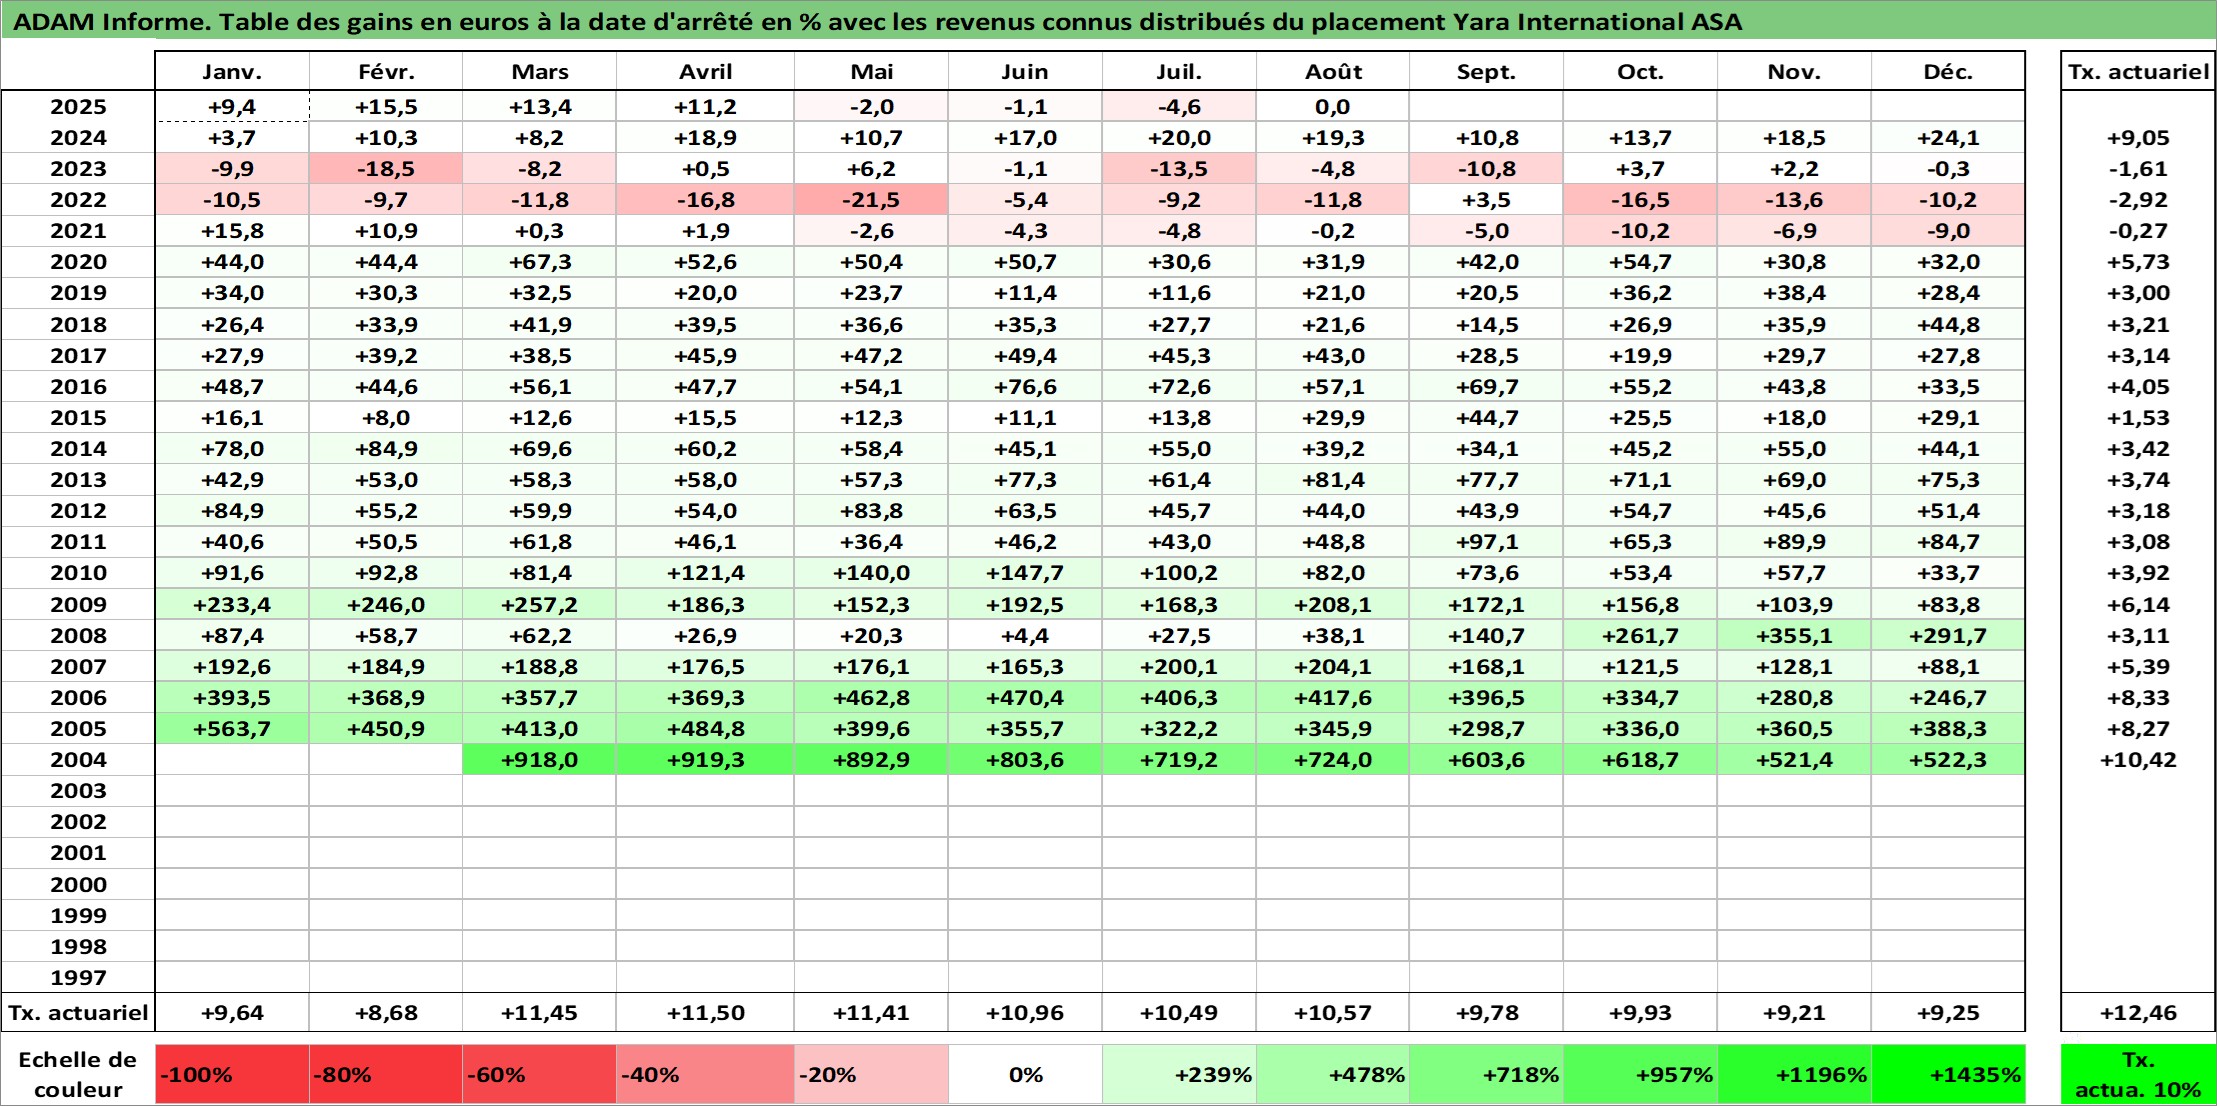Click the value +67,3 in 2020 row
Screen dimensions: 2217x1106
click(539, 262)
